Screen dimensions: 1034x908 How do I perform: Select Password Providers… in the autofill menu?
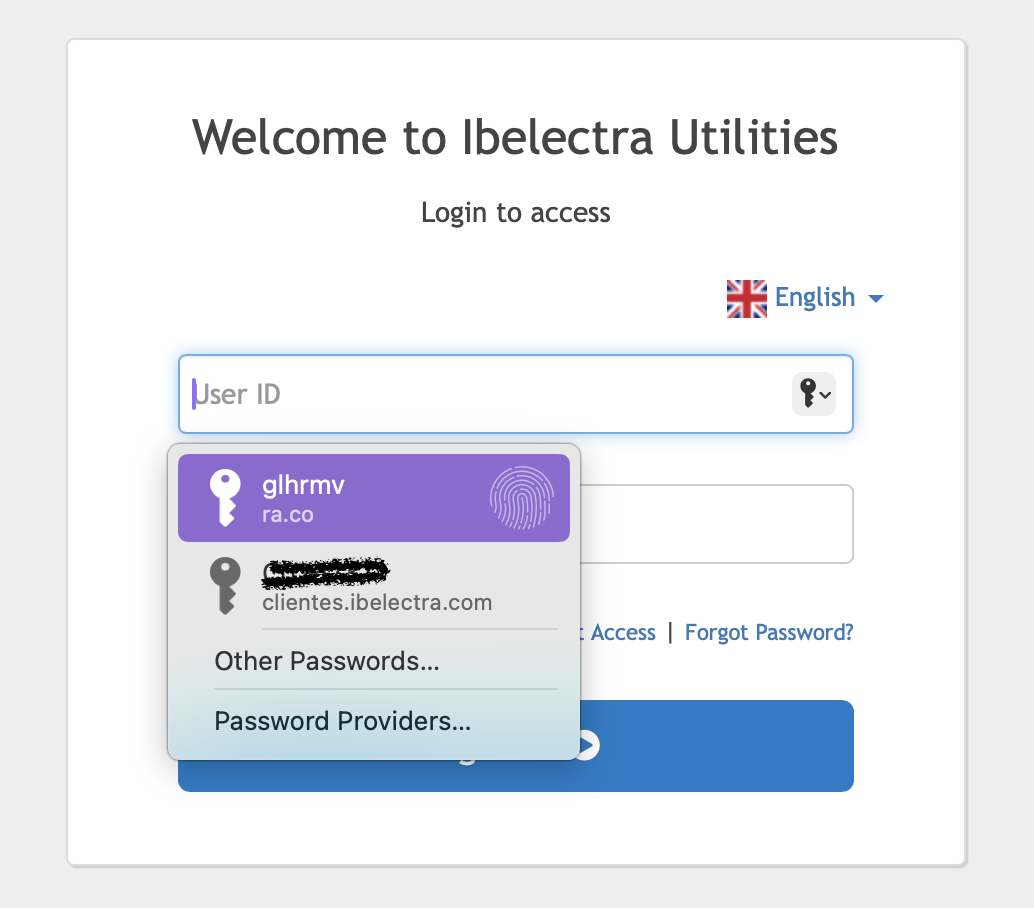[x=342, y=721]
